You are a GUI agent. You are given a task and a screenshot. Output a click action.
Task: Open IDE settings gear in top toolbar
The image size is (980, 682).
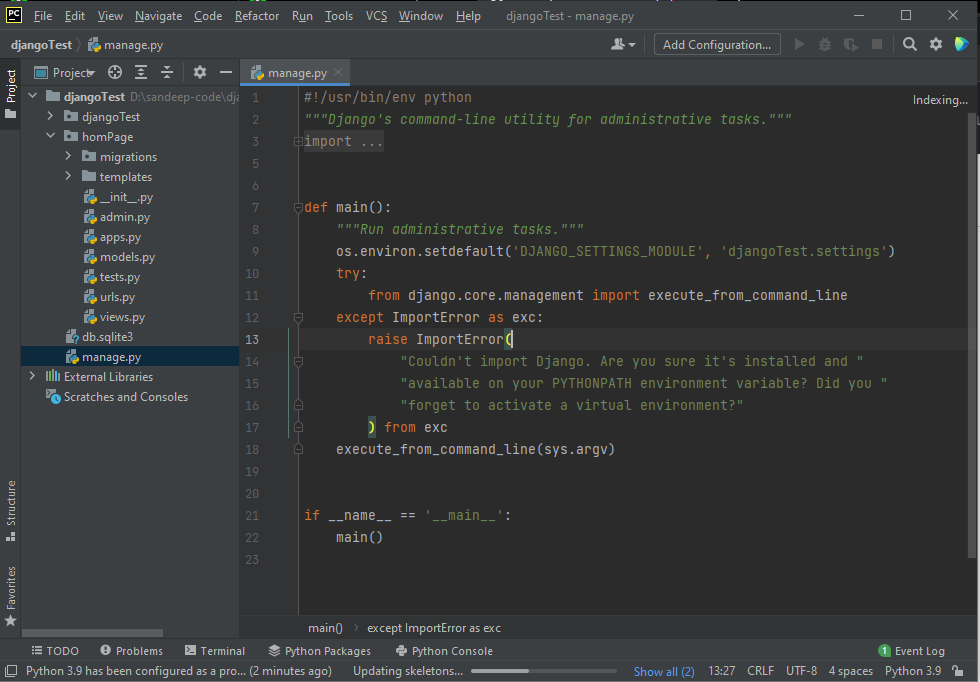tap(936, 44)
